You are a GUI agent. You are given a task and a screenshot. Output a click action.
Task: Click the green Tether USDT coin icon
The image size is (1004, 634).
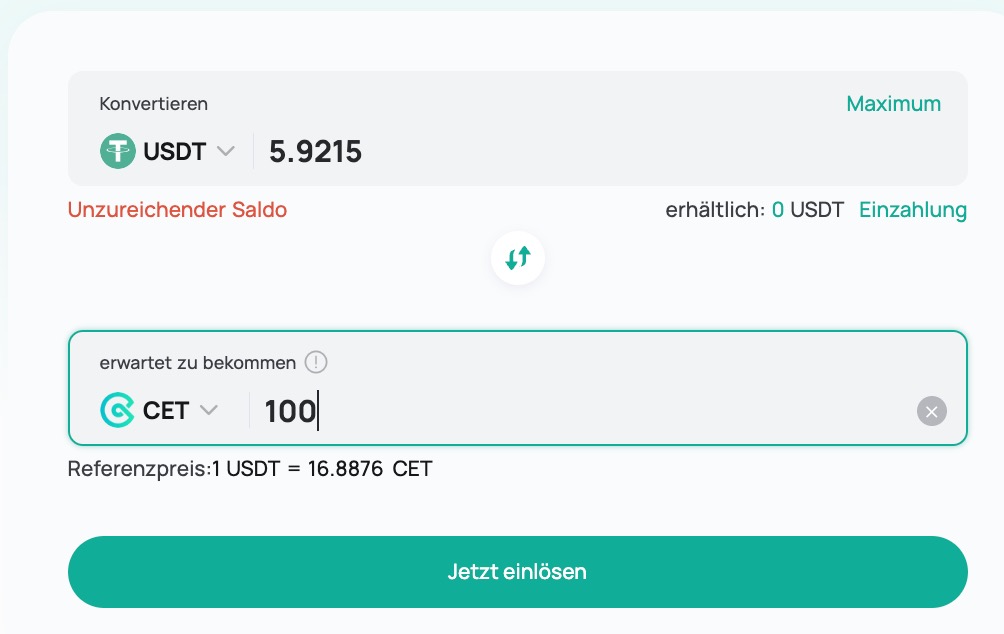click(x=117, y=152)
